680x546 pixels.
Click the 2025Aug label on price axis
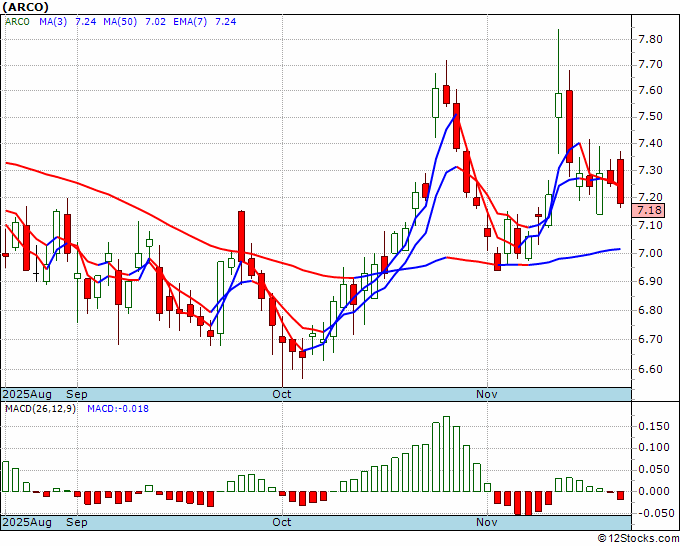[27, 394]
